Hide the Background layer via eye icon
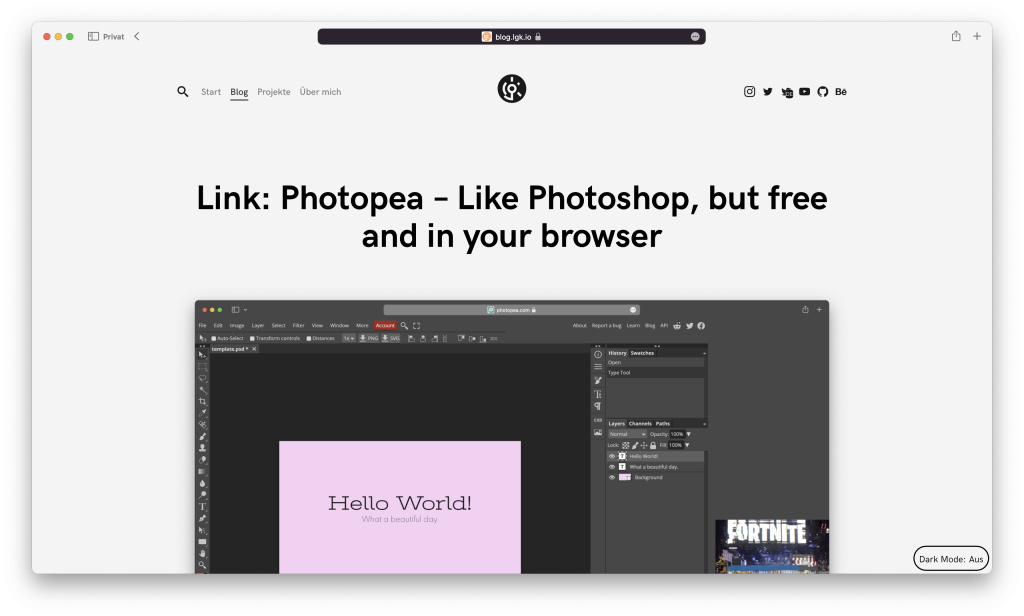The image size is (1024, 616). point(612,477)
